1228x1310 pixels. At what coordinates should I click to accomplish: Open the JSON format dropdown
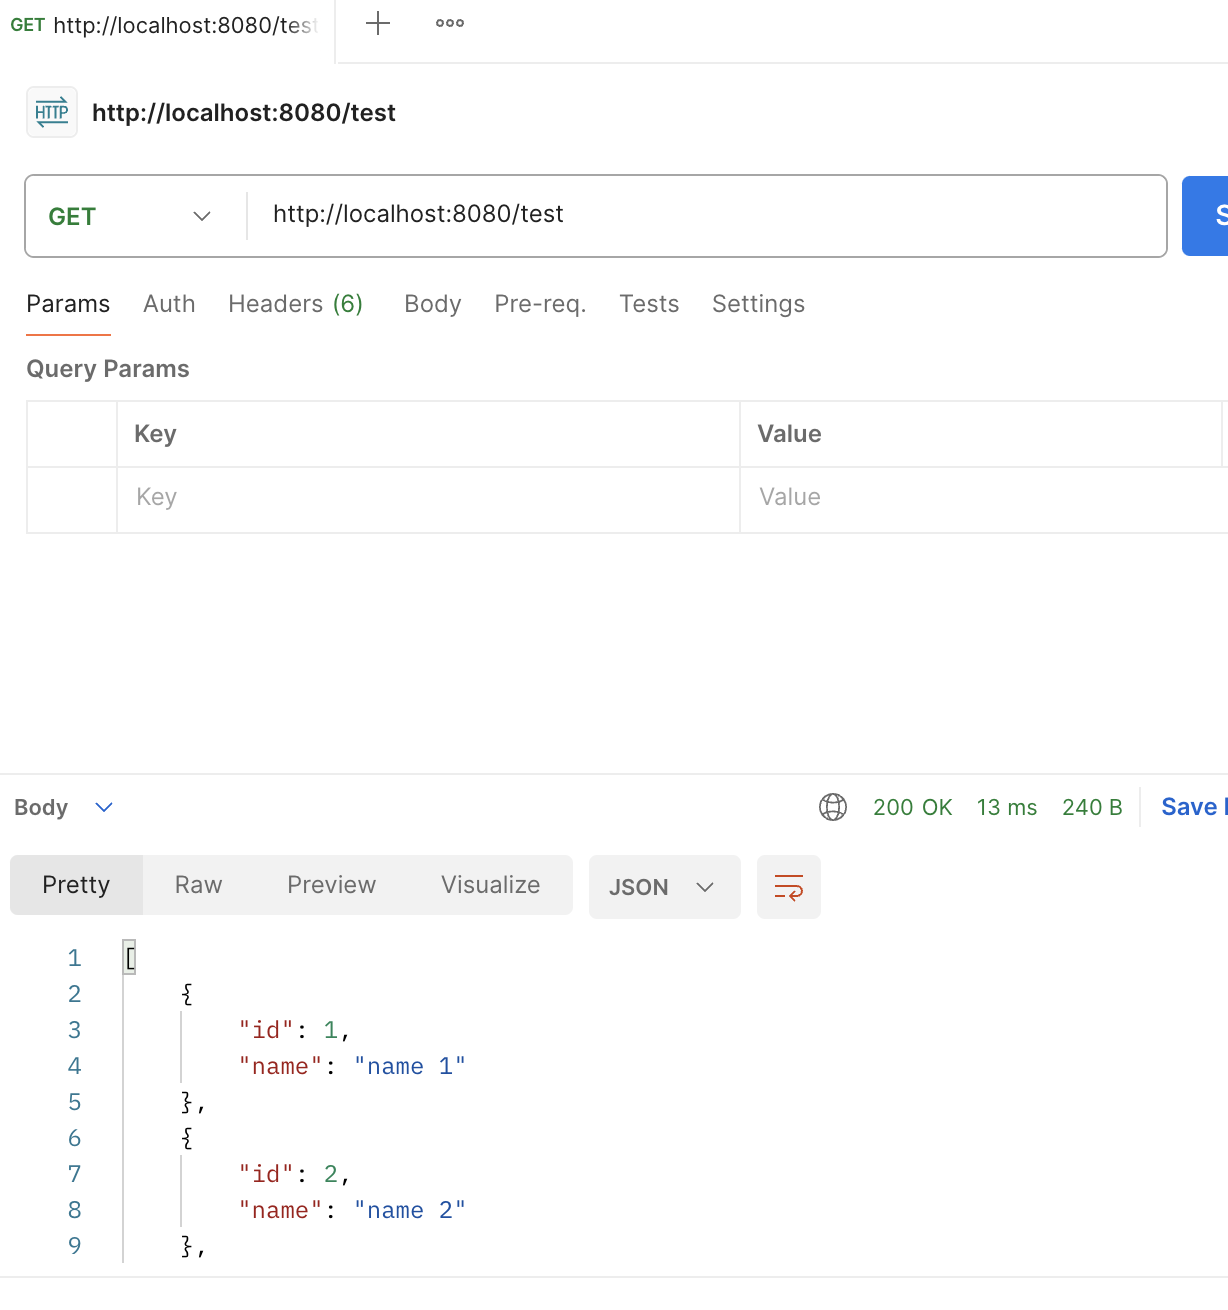click(x=663, y=887)
